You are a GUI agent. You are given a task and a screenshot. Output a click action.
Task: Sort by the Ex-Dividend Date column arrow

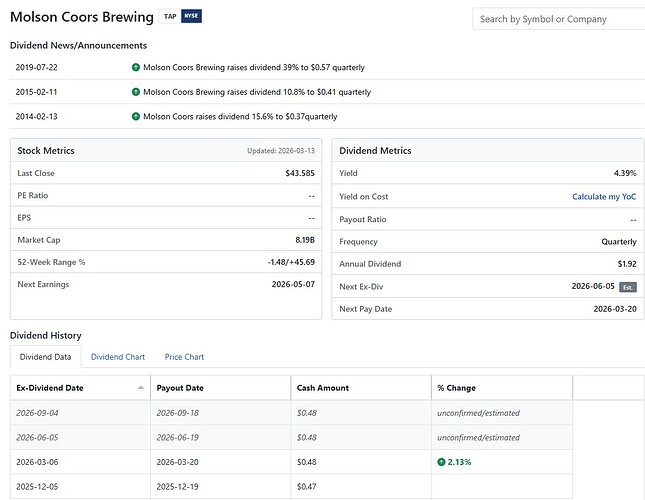click(x=141, y=388)
